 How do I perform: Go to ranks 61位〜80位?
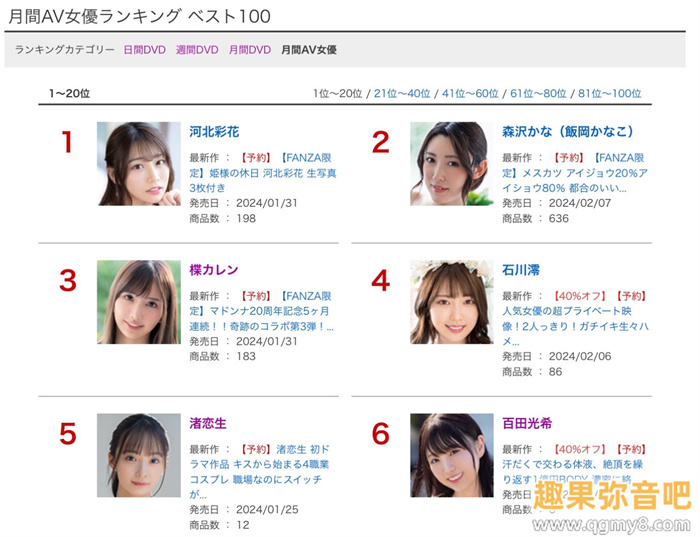tap(538, 93)
